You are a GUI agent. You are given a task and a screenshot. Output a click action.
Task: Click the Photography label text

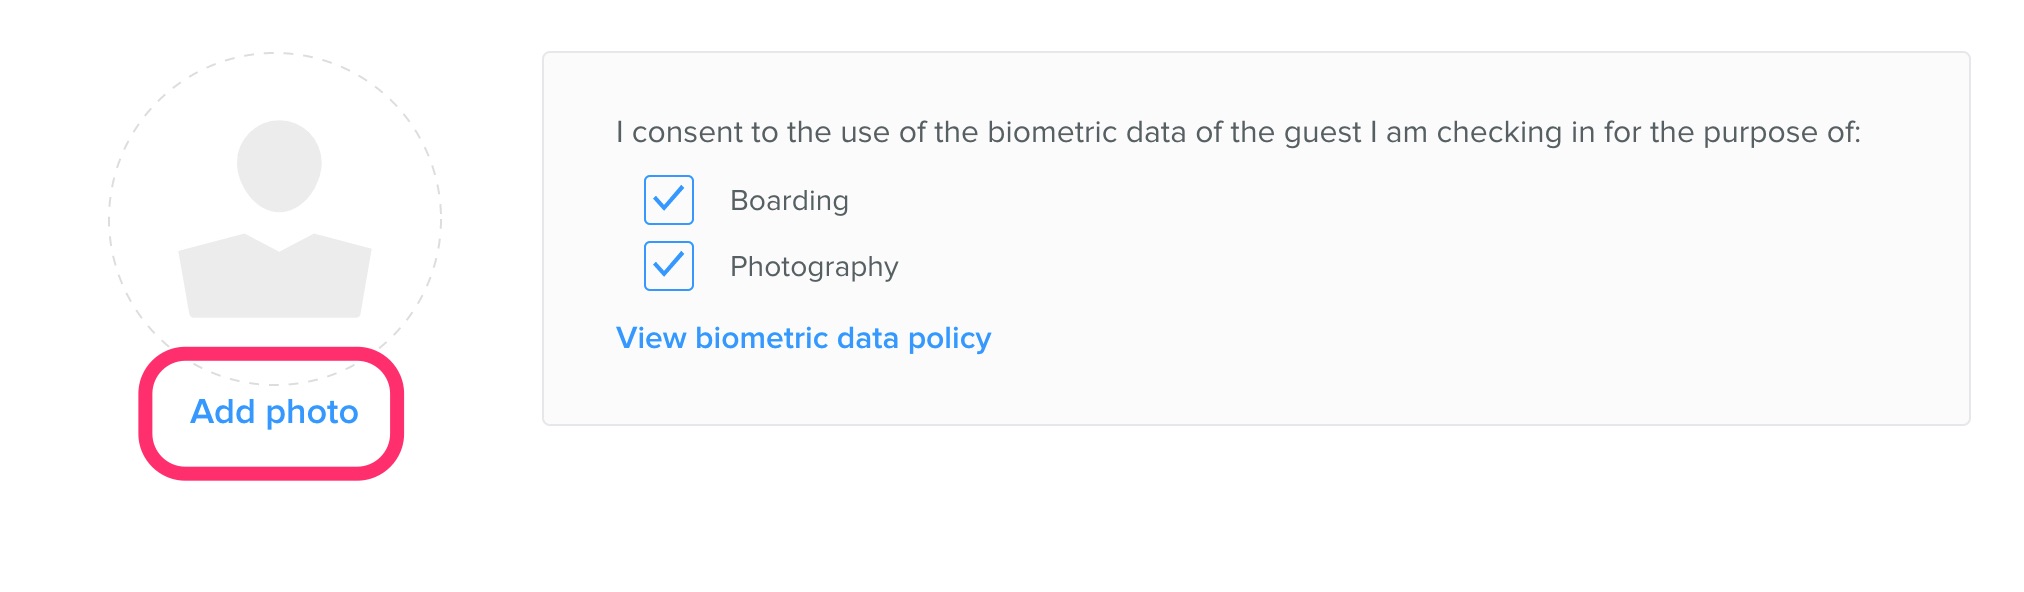pyautogui.click(x=814, y=267)
